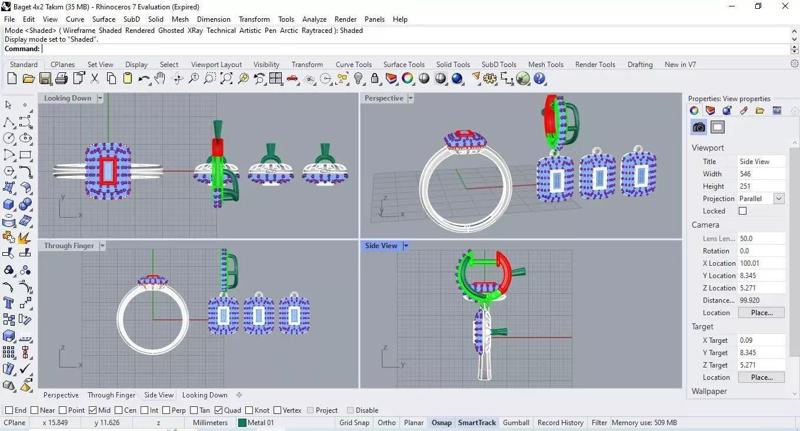Click the four-viewport layout icon
Screen dimensions: 800x431
276,79
